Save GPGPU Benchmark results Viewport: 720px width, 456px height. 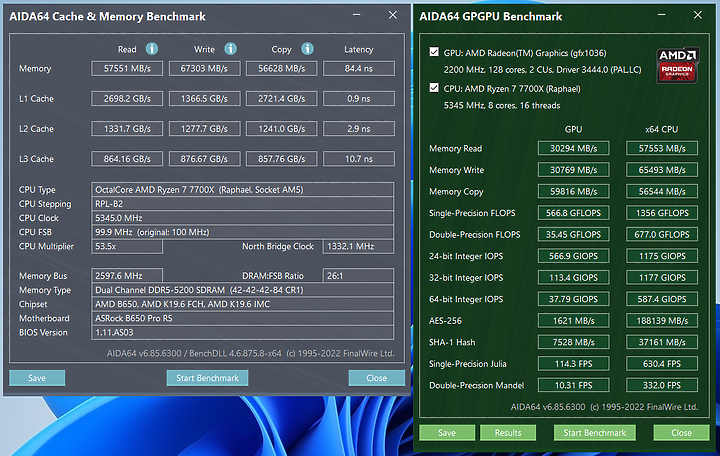click(x=447, y=433)
